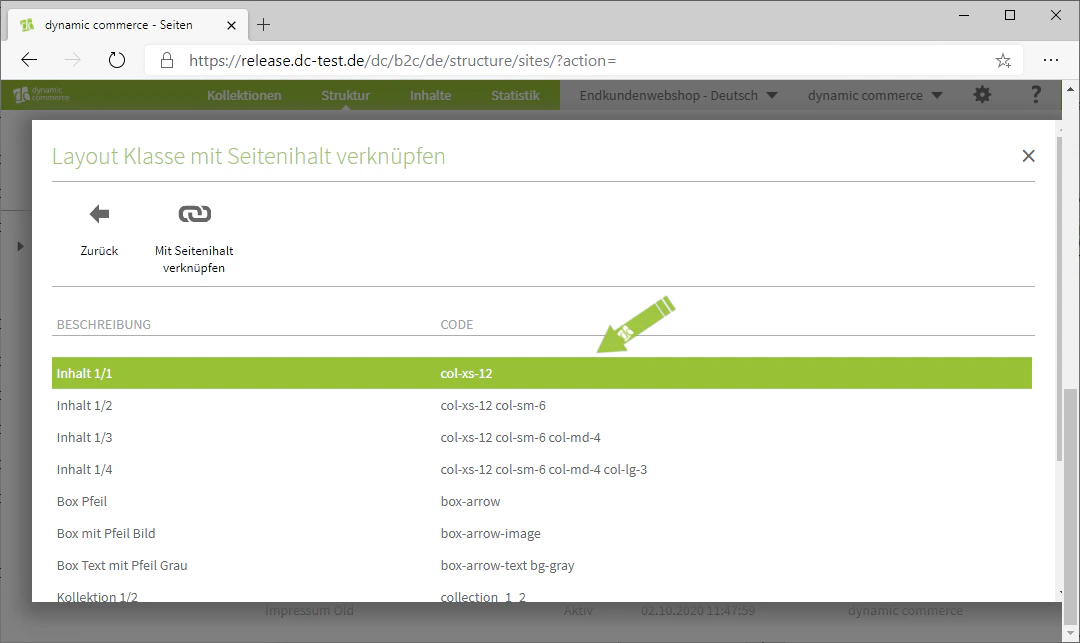View site security lock icon

167,61
